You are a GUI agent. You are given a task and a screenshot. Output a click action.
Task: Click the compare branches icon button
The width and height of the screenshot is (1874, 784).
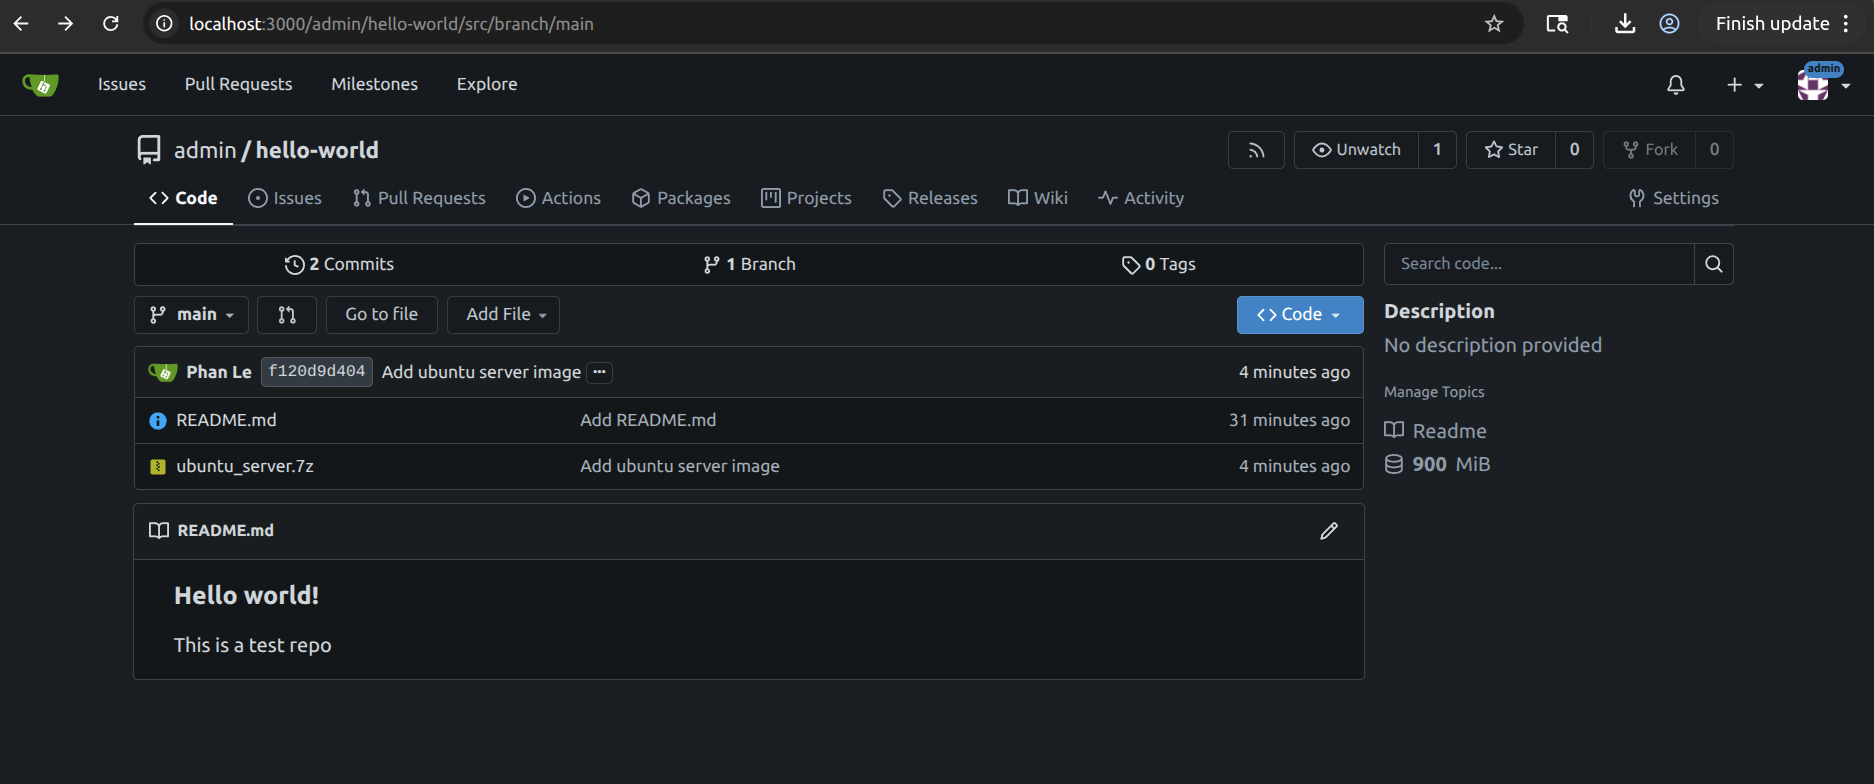(x=287, y=315)
